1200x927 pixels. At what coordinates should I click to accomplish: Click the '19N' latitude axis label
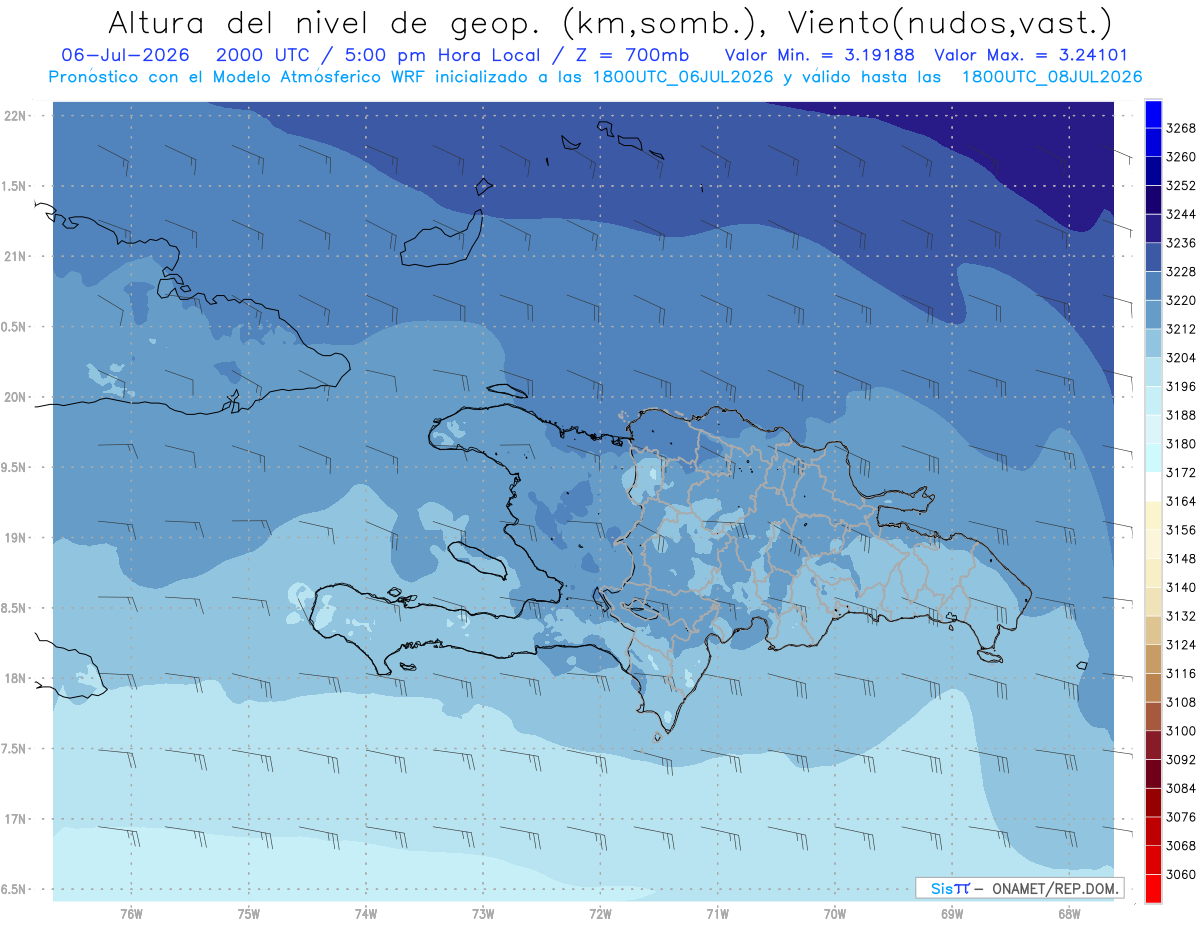coord(16,538)
